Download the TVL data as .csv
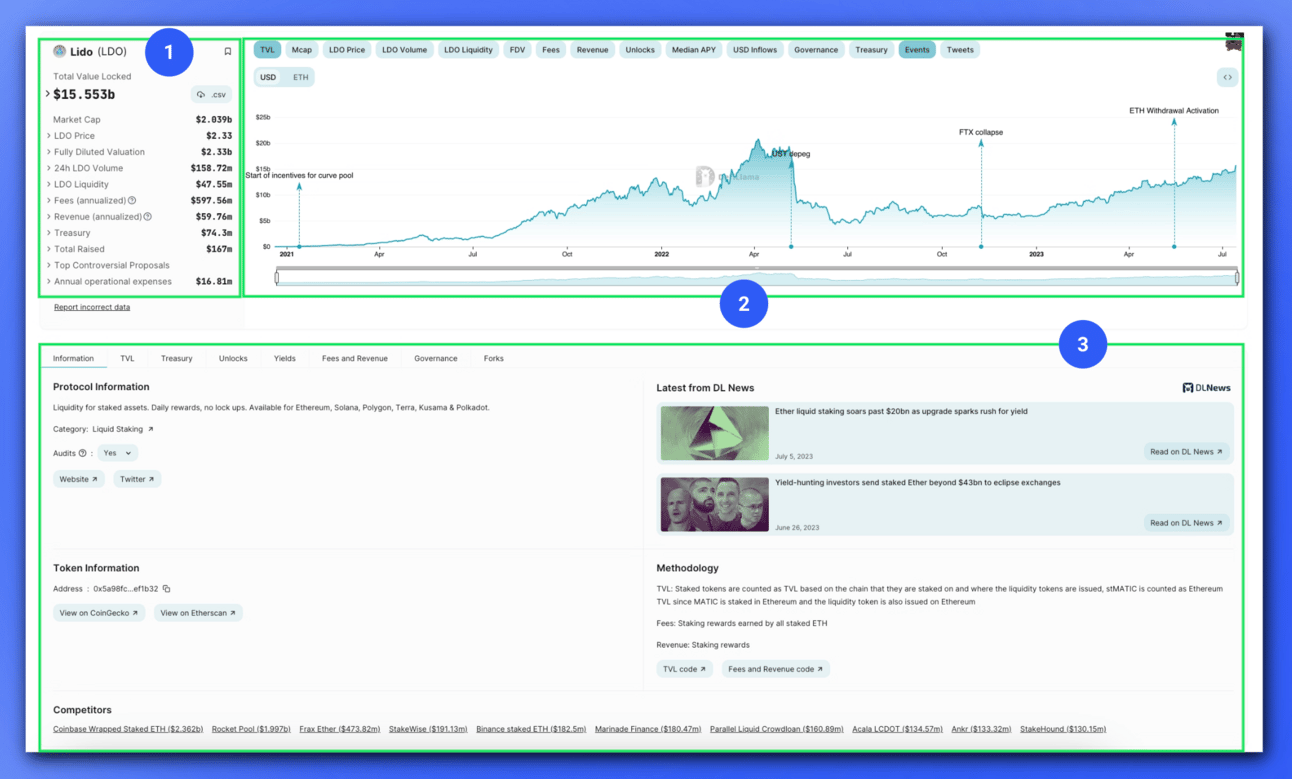This screenshot has width=1292, height=779. (211, 95)
